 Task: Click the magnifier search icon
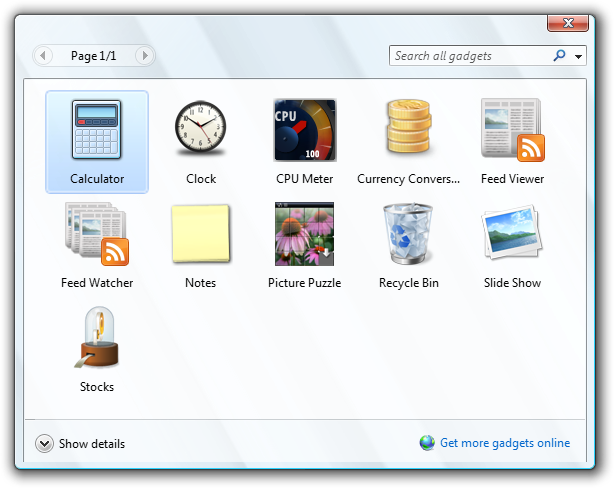(x=559, y=56)
